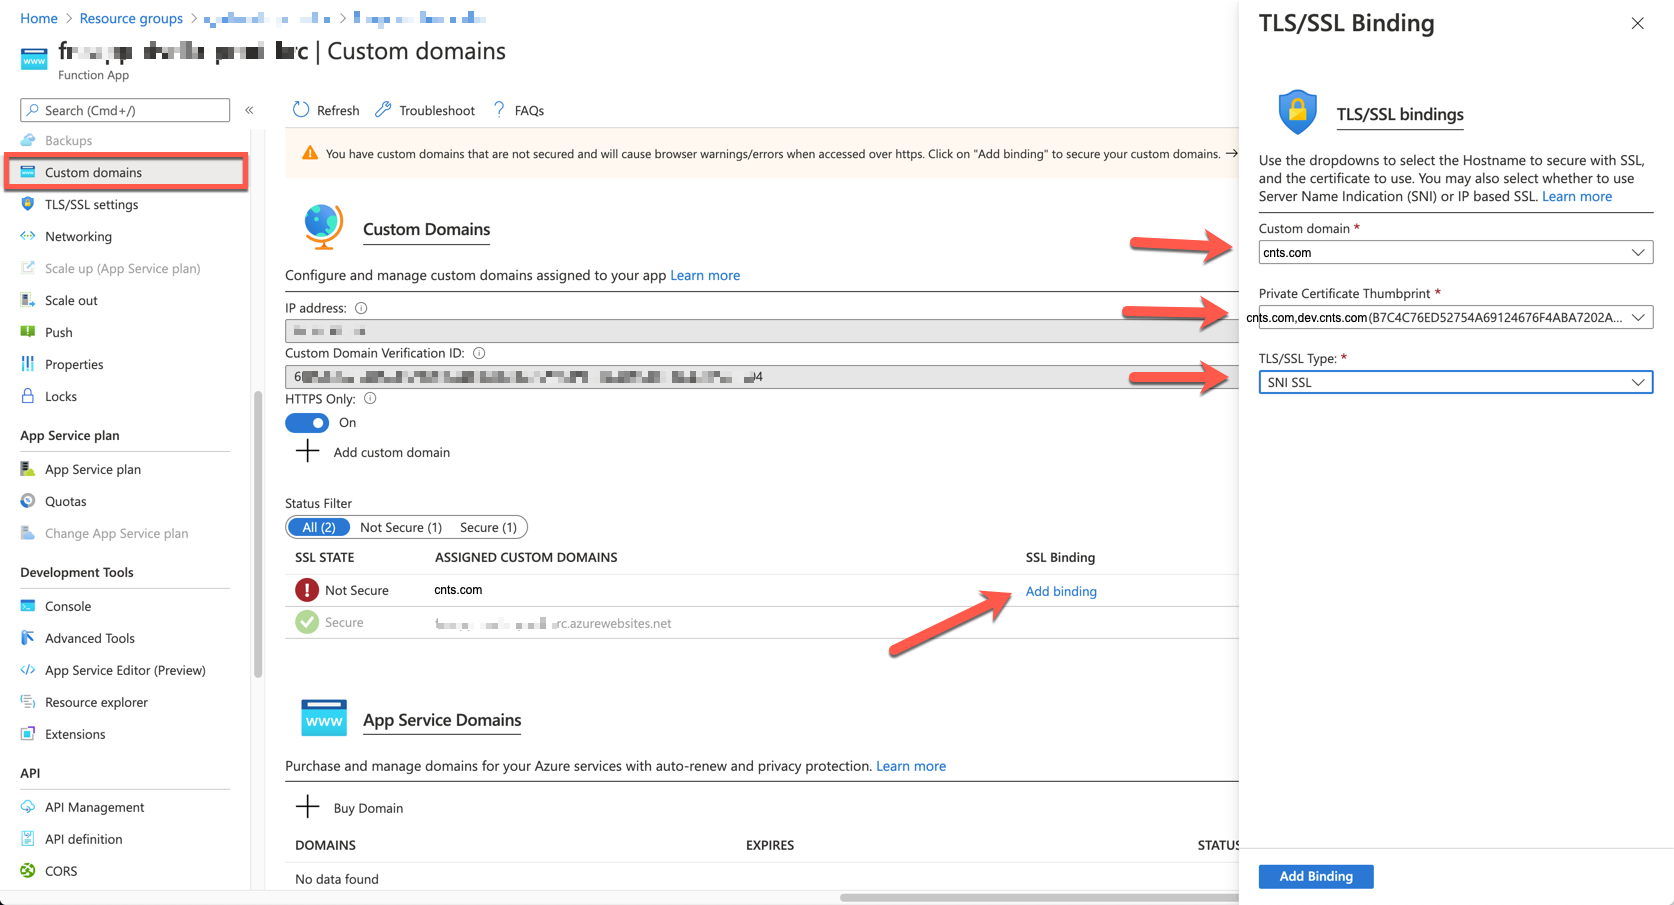Click the Properties bars icon

tap(28, 364)
